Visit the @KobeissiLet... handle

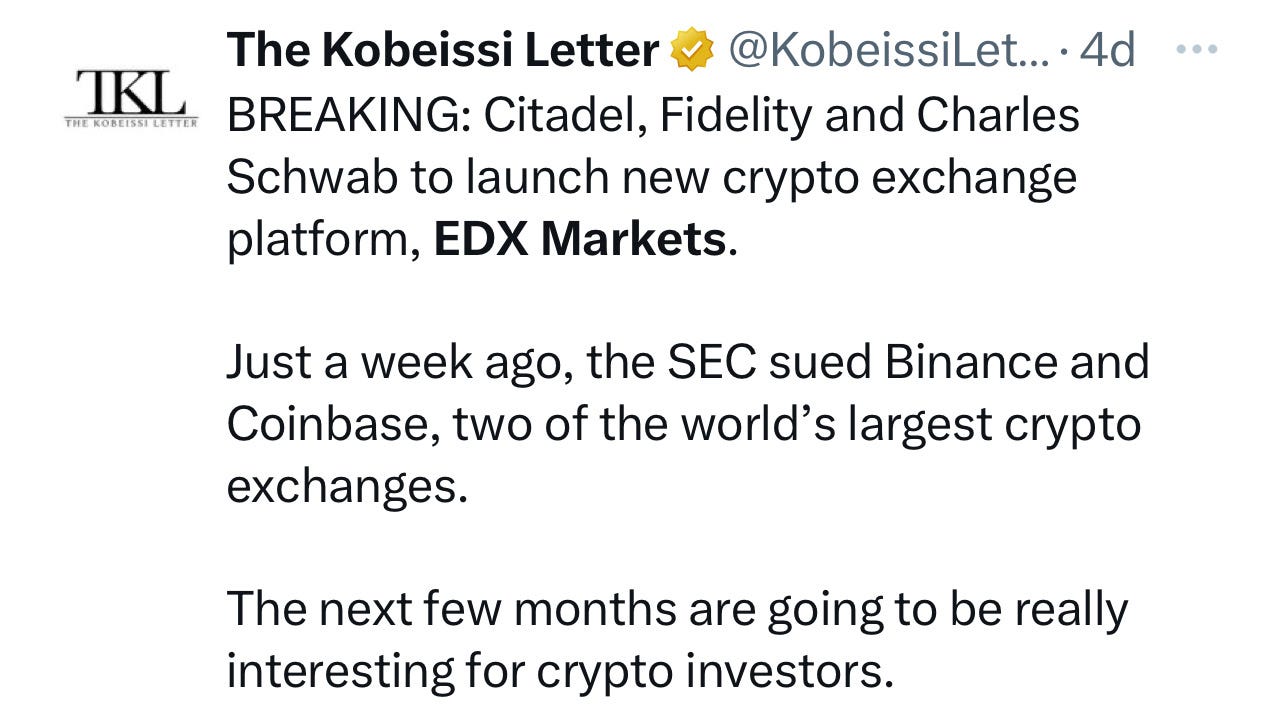tap(889, 50)
